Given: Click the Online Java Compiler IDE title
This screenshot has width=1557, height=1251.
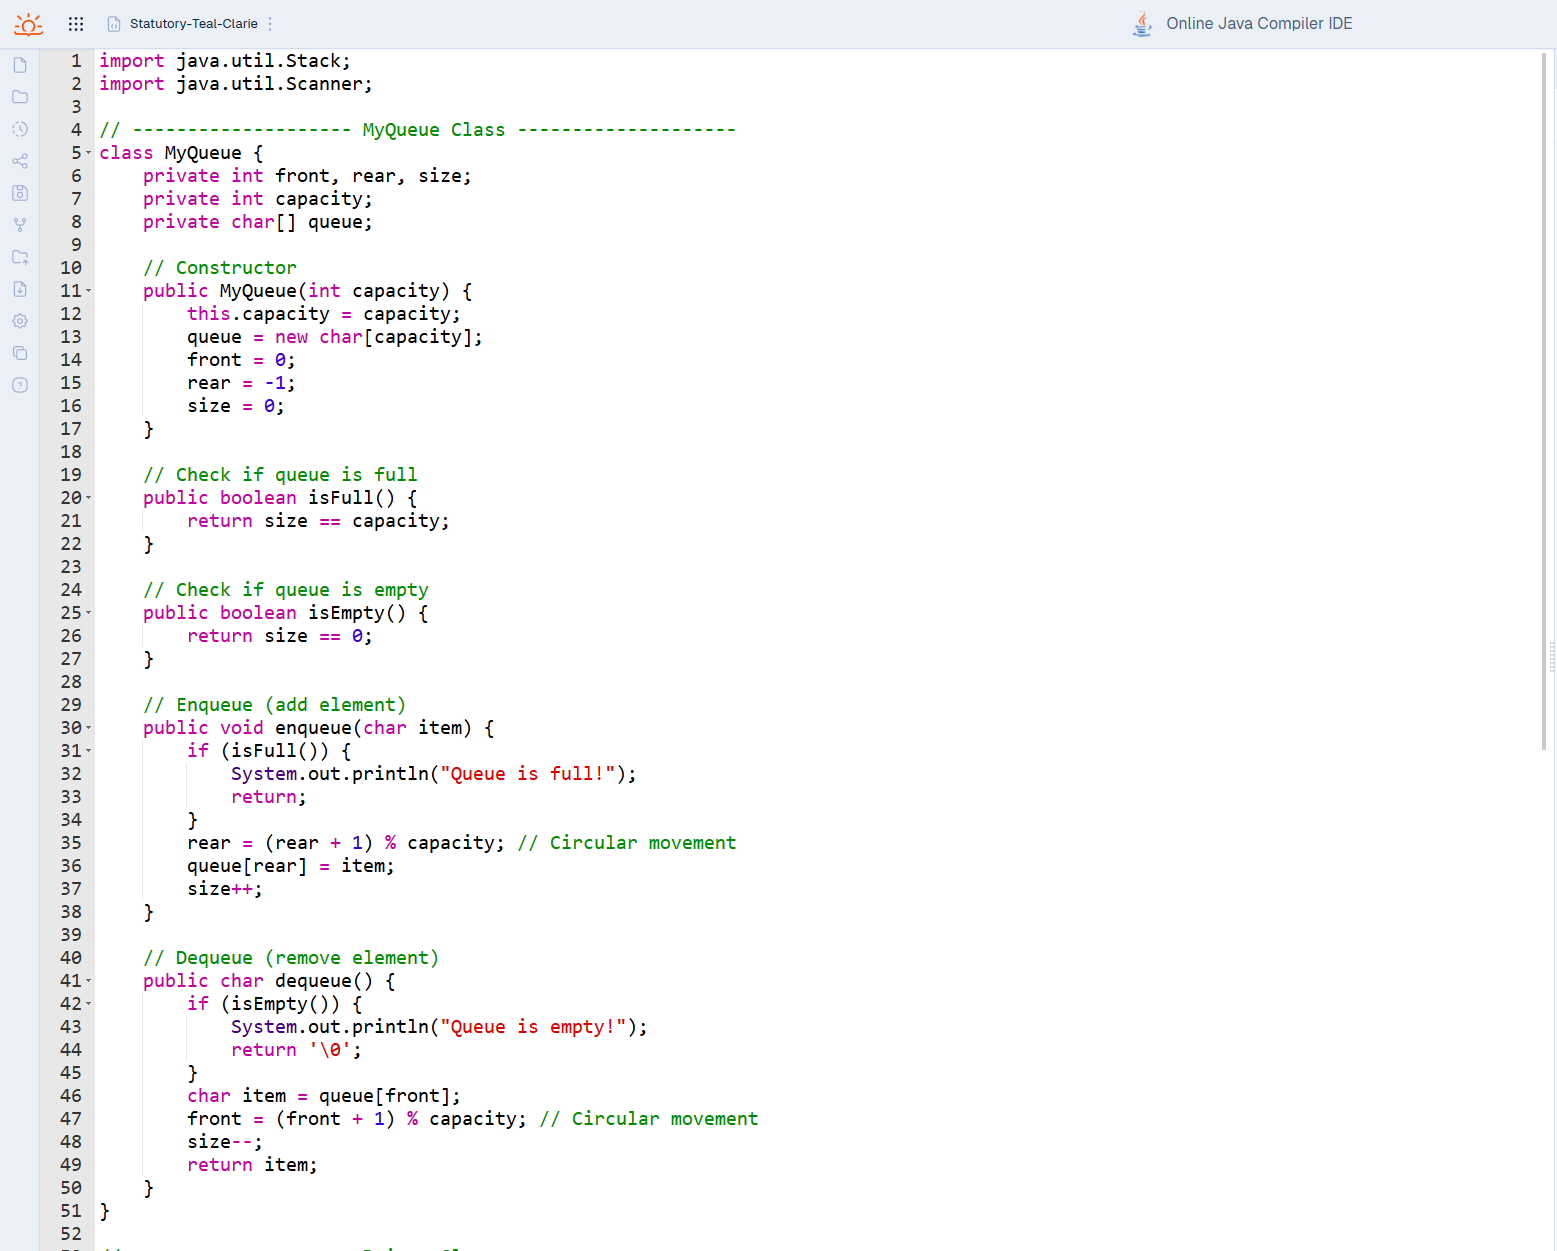Looking at the screenshot, I should pos(1259,24).
